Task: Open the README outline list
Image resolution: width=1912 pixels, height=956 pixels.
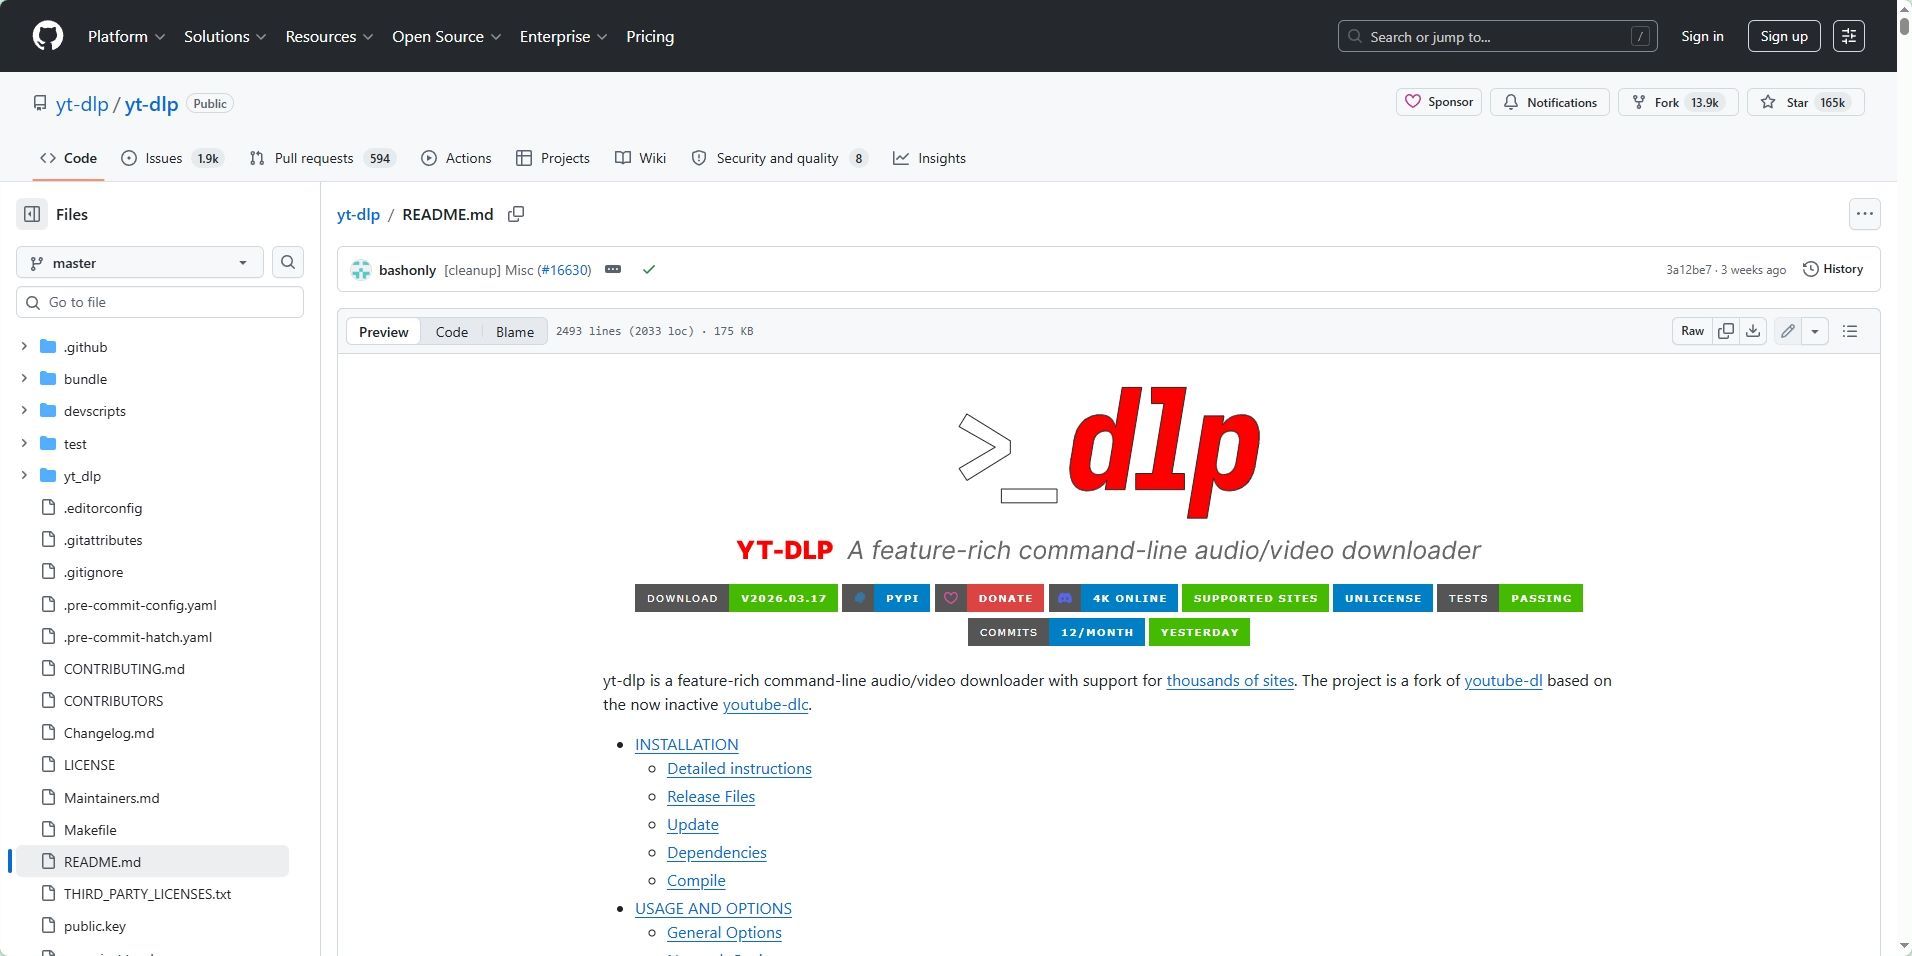Action: click(x=1850, y=331)
